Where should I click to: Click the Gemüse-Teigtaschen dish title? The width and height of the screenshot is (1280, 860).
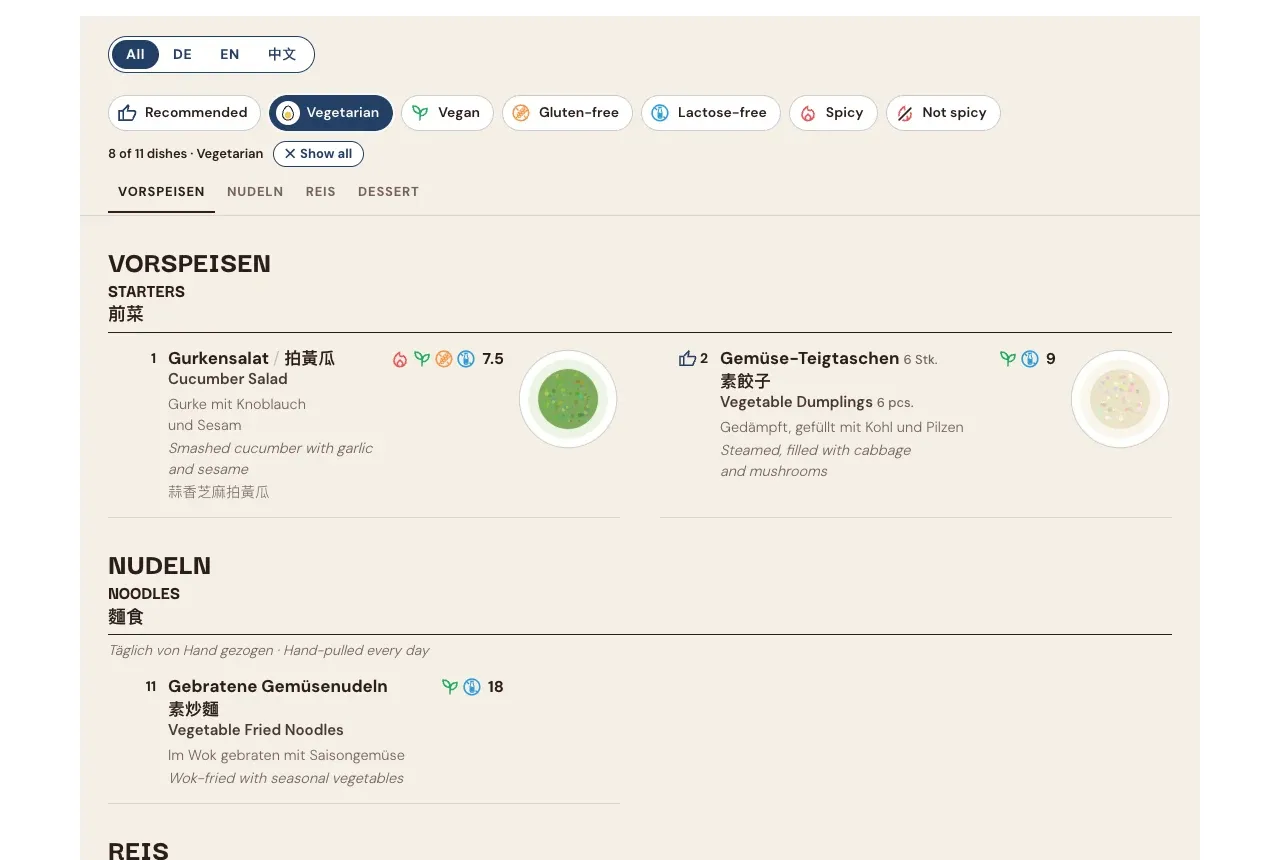pos(809,358)
